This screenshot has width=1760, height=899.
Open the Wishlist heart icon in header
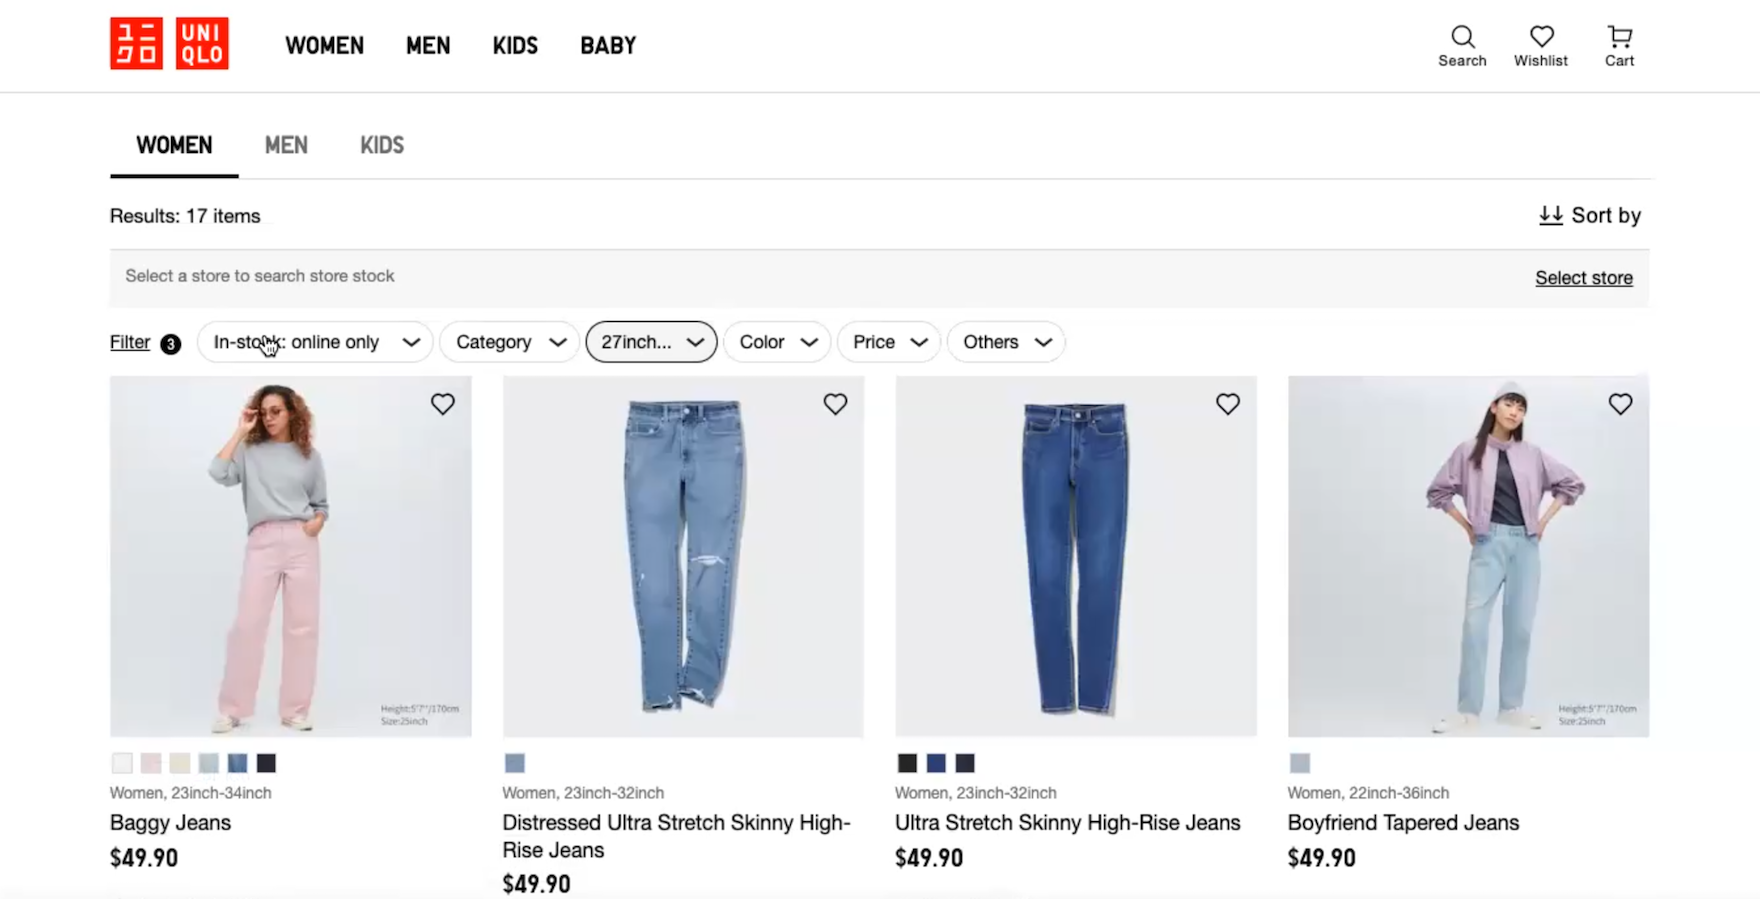1541,38
